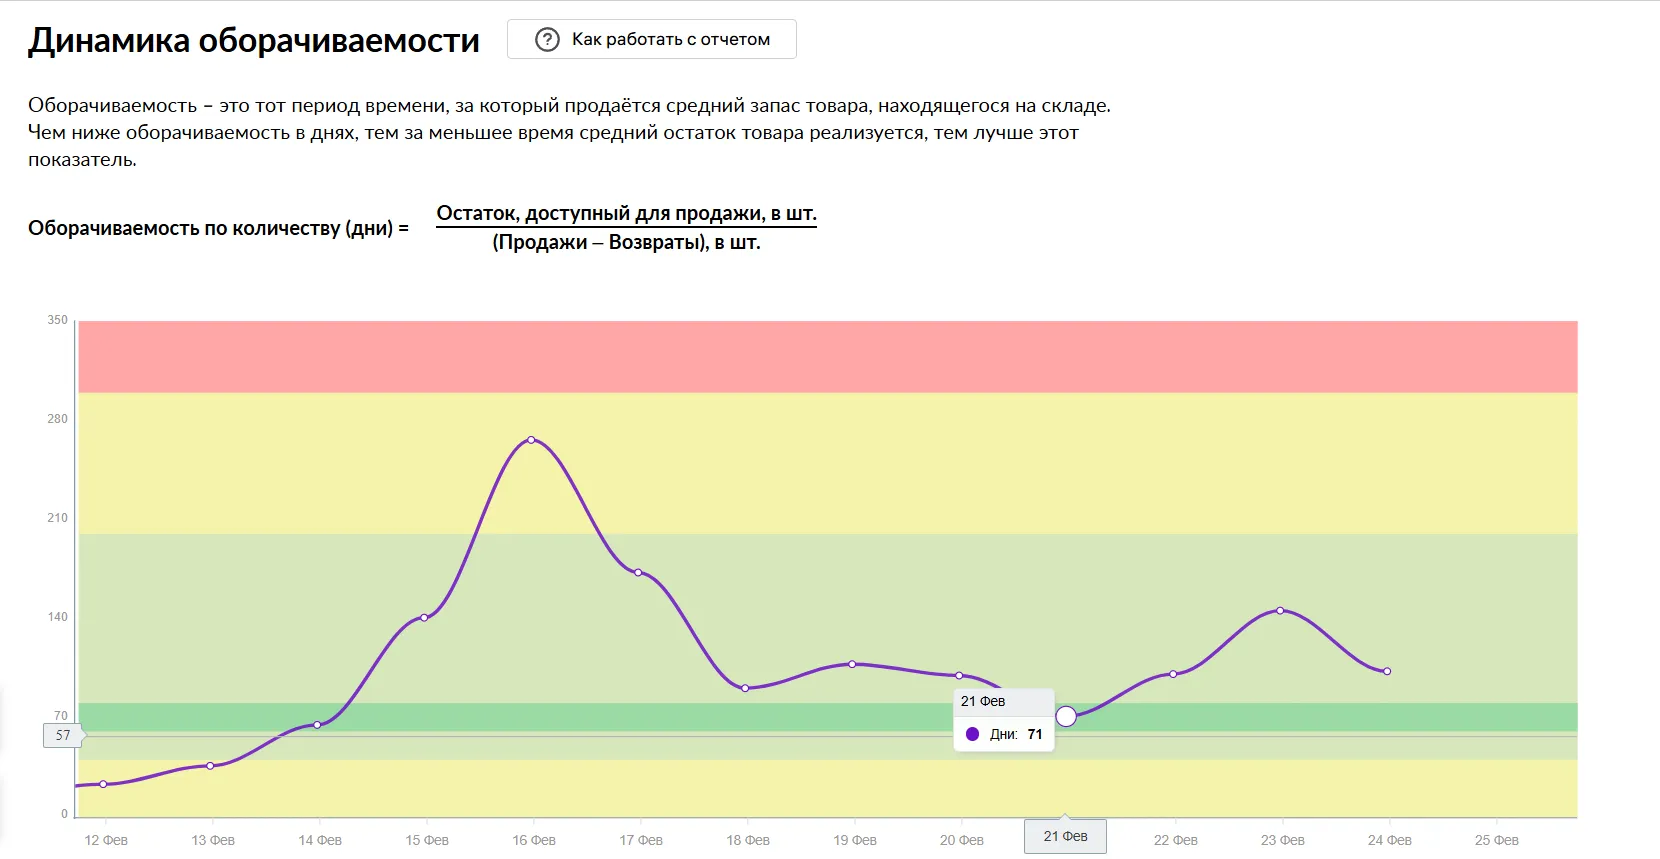This screenshot has width=1660, height=859.
Task: Select the 18 Фев data point marker
Action: [x=745, y=688]
